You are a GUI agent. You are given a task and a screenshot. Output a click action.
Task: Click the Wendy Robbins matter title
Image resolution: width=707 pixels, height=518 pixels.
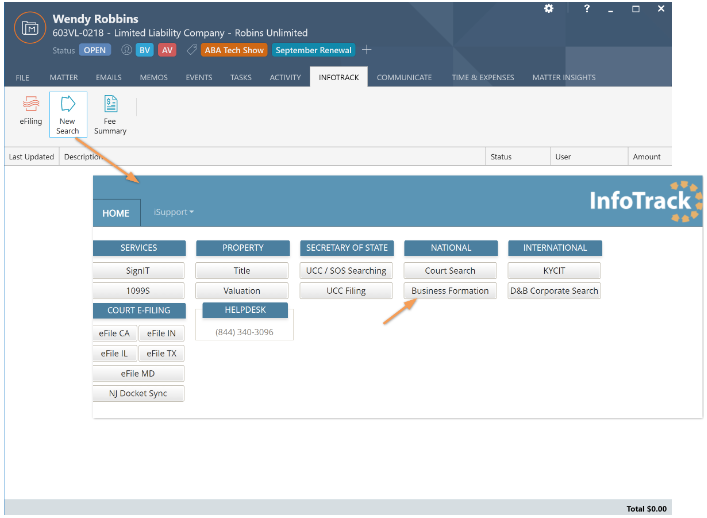95,19
